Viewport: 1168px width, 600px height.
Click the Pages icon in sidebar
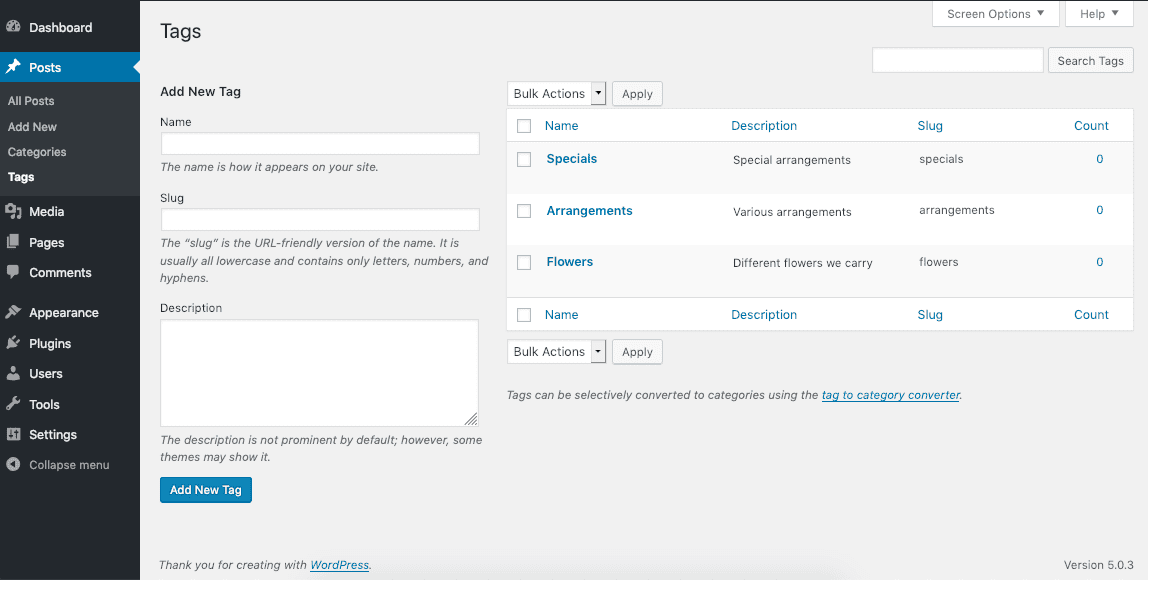(x=14, y=242)
